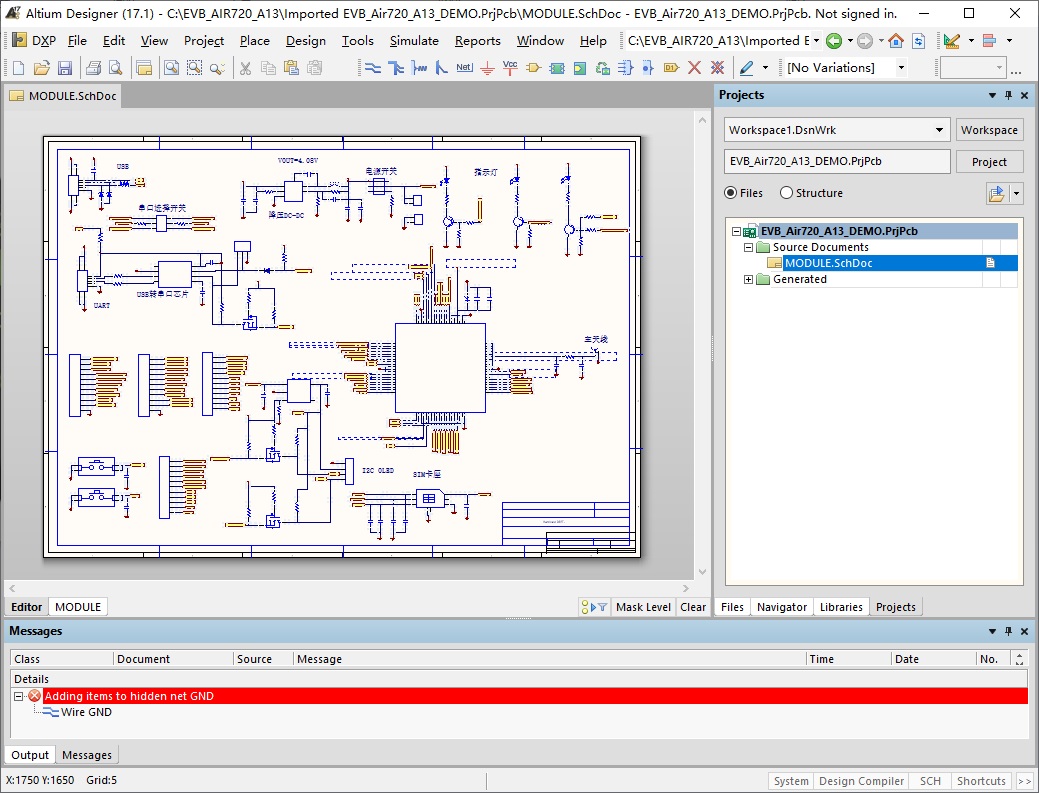Click the Mask Level button

tap(643, 607)
